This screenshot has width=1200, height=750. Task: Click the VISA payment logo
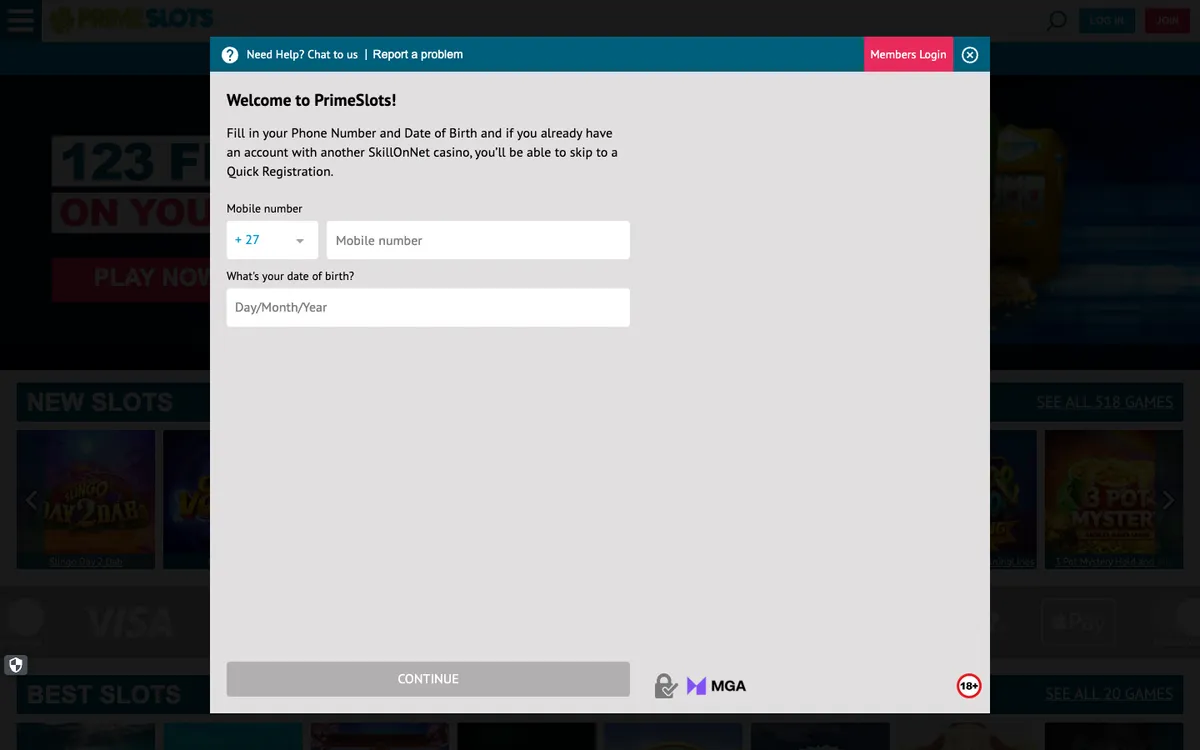[x=130, y=623]
